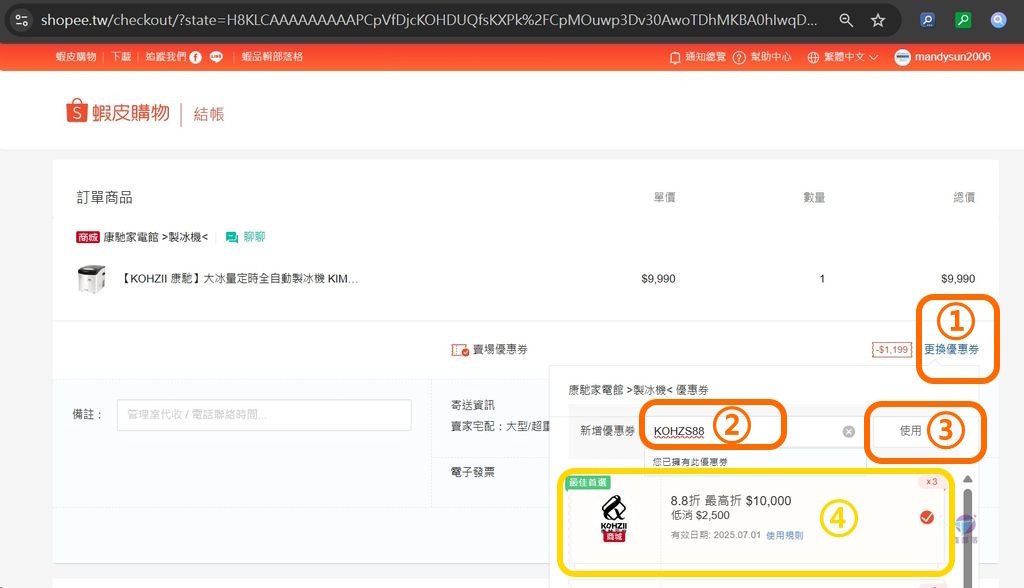Click the voucher list scrollbar thumb
Image resolution: width=1024 pixels, height=588 pixels.
[x=968, y=537]
